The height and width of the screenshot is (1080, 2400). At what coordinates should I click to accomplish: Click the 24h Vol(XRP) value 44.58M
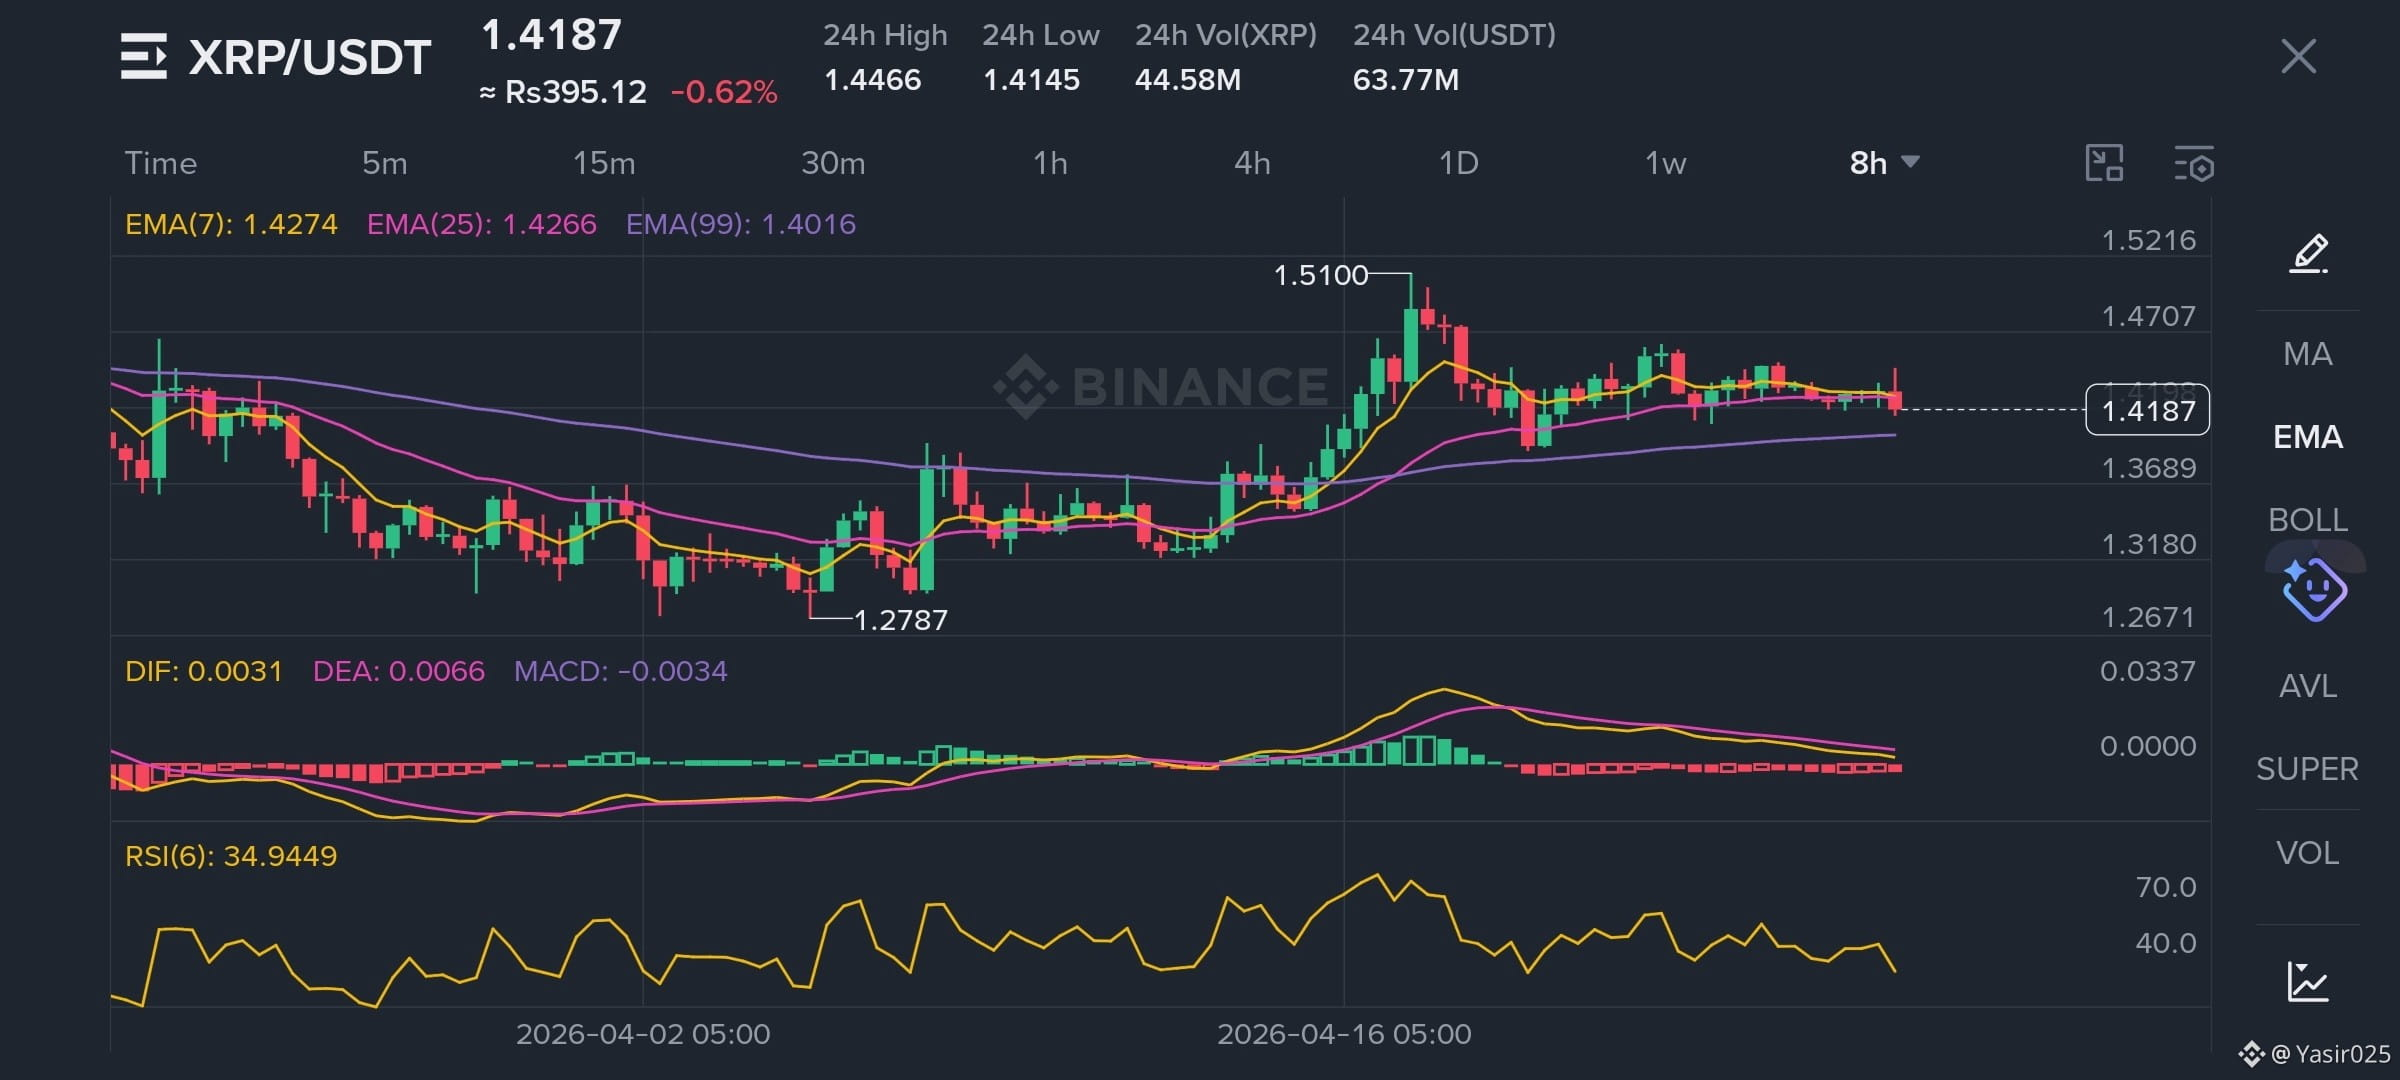[x=1188, y=80]
